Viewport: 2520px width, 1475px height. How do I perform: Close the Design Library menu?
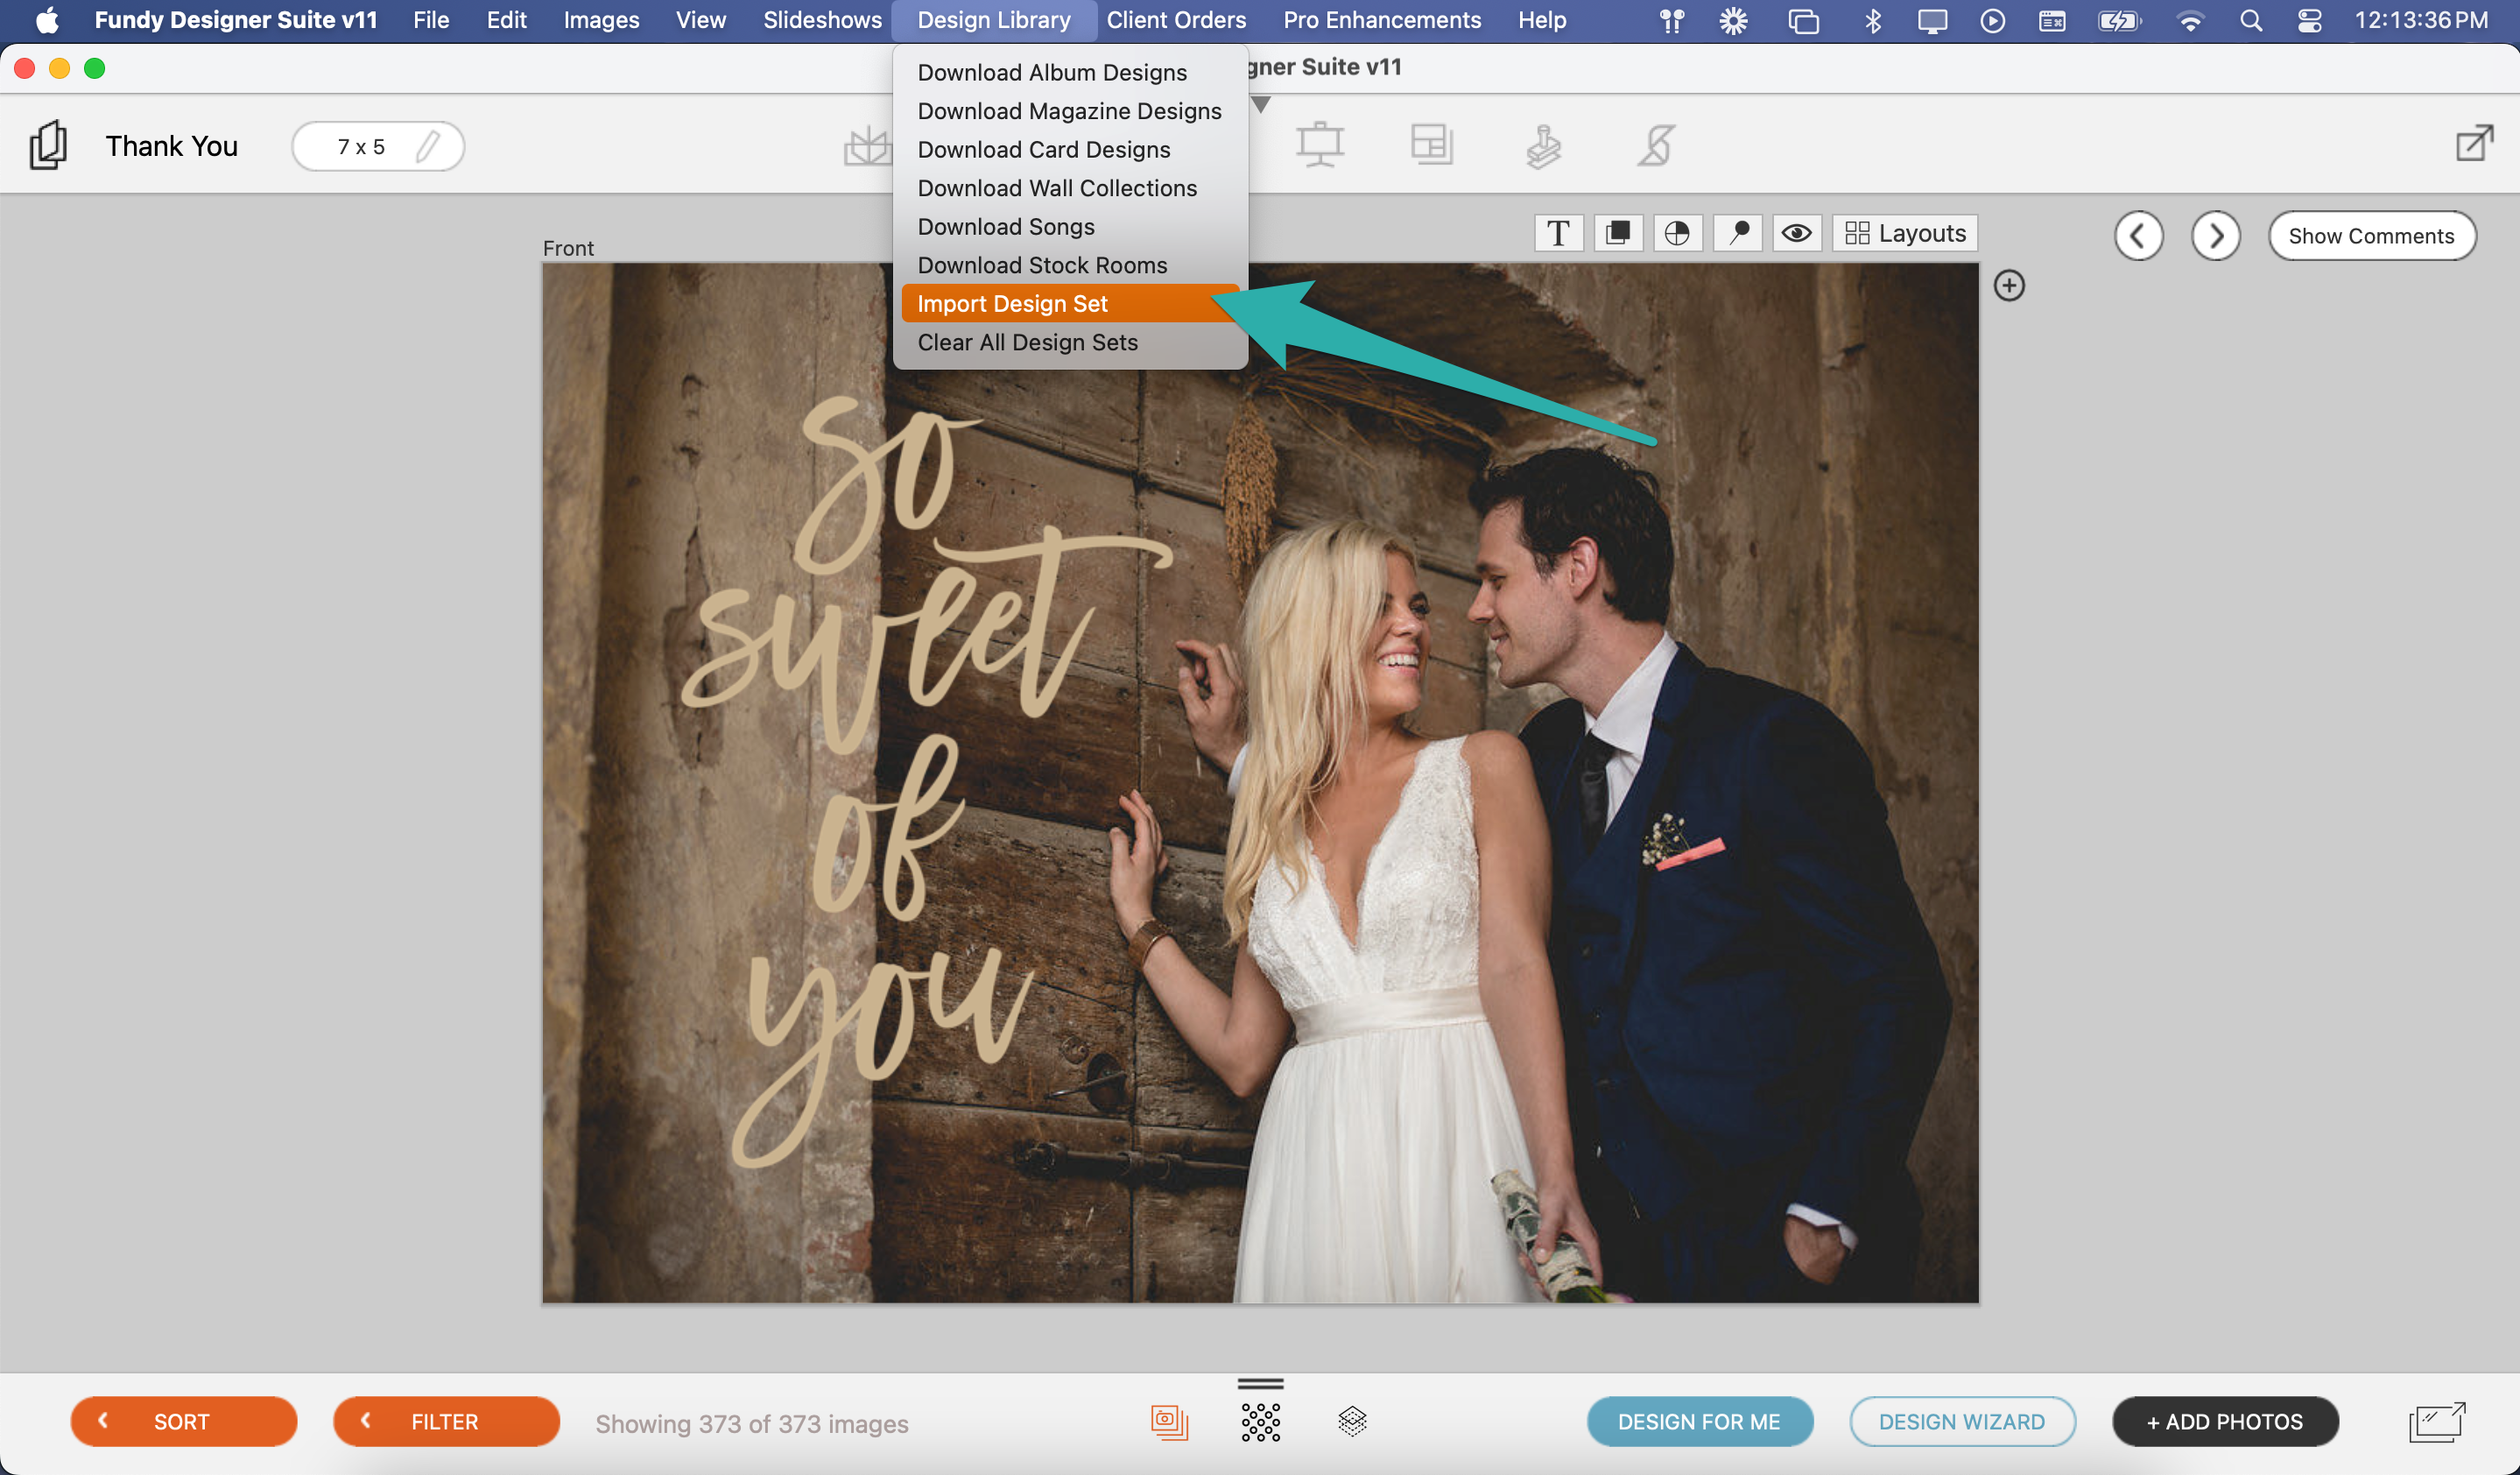(994, 20)
